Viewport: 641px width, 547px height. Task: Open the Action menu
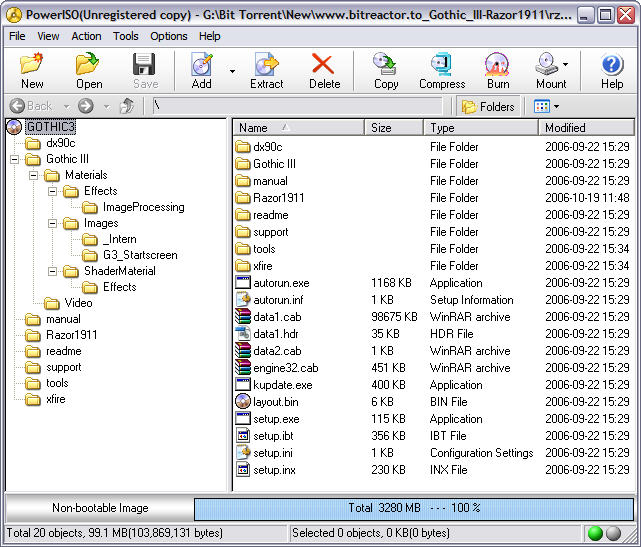86,36
